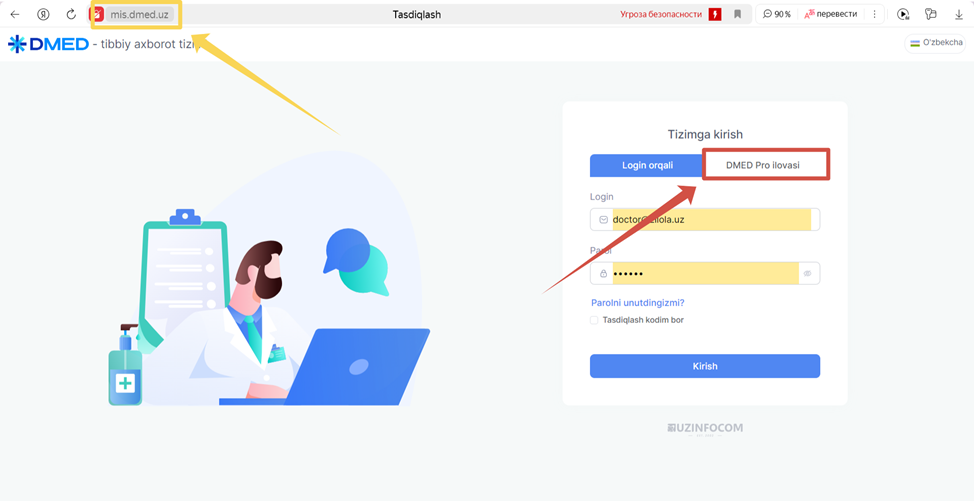Screen dimensions: 974x501
Task: Open the downloads arrow icon
Action: (x=958, y=14)
